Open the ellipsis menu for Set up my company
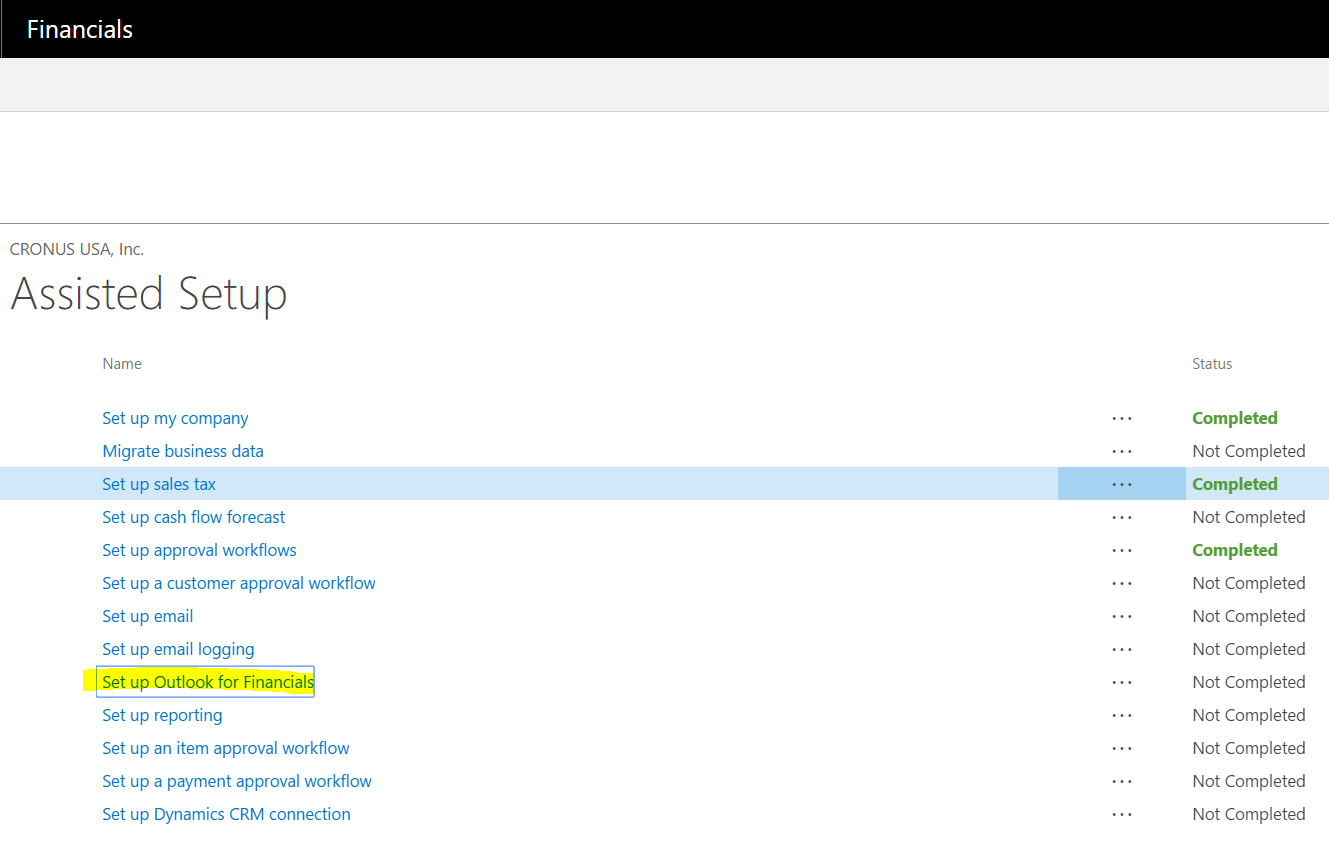 (1121, 418)
